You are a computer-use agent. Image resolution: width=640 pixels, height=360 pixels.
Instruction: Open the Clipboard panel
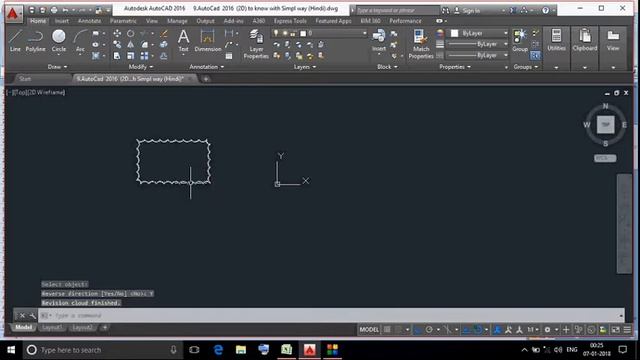pos(585,40)
